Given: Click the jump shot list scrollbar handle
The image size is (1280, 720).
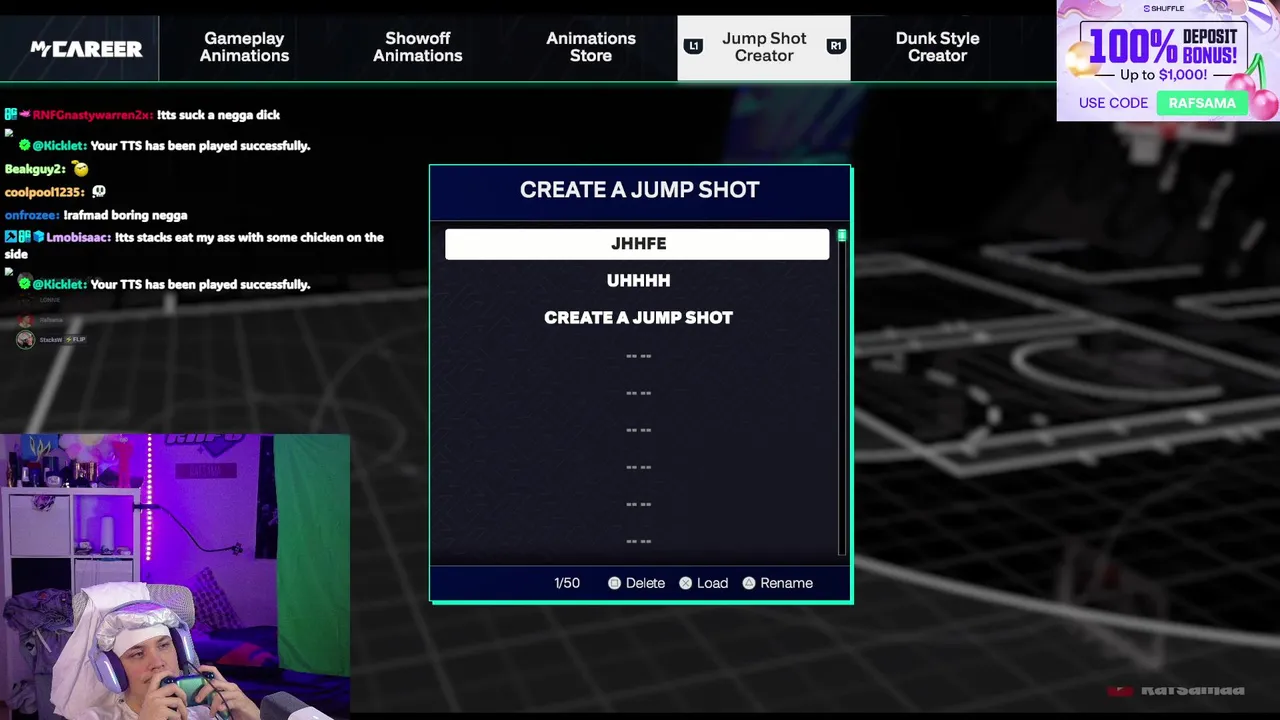Looking at the screenshot, I should pos(842,236).
